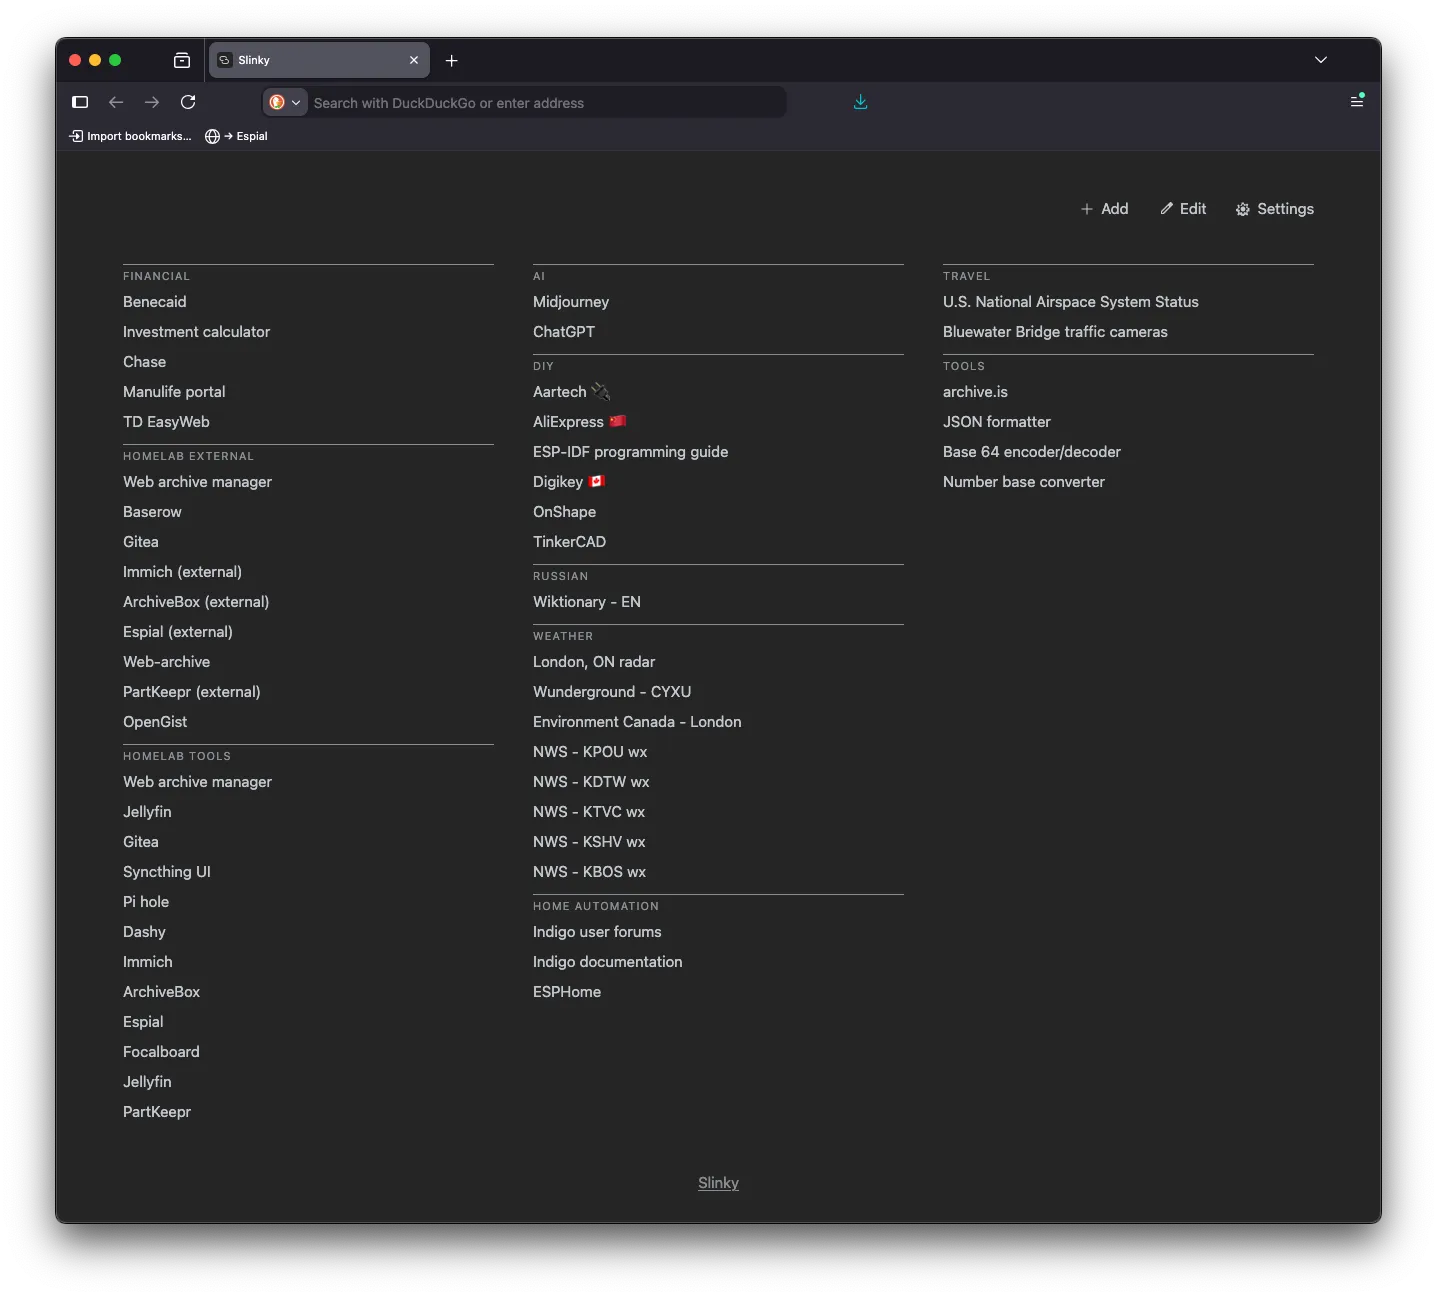Open Indigo documentation link

[x=608, y=962]
